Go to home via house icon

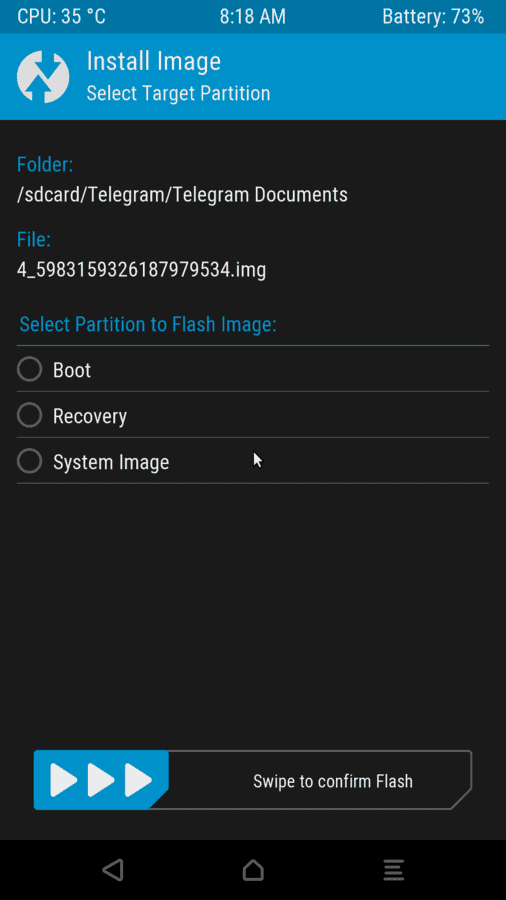tap(253, 870)
